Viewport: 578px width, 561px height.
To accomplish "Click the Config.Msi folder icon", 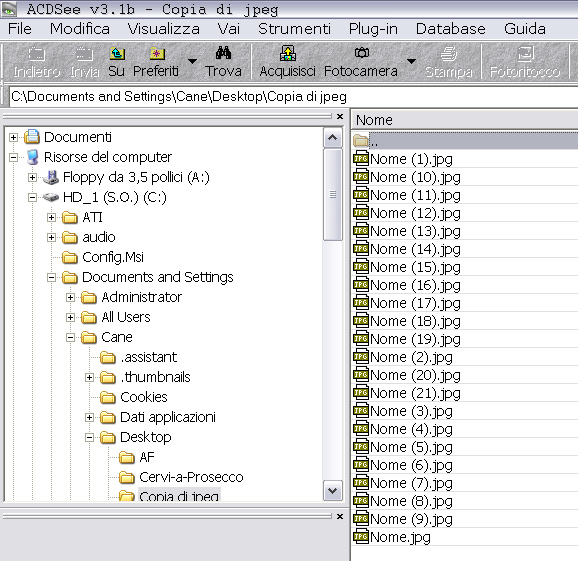I will 70,257.
